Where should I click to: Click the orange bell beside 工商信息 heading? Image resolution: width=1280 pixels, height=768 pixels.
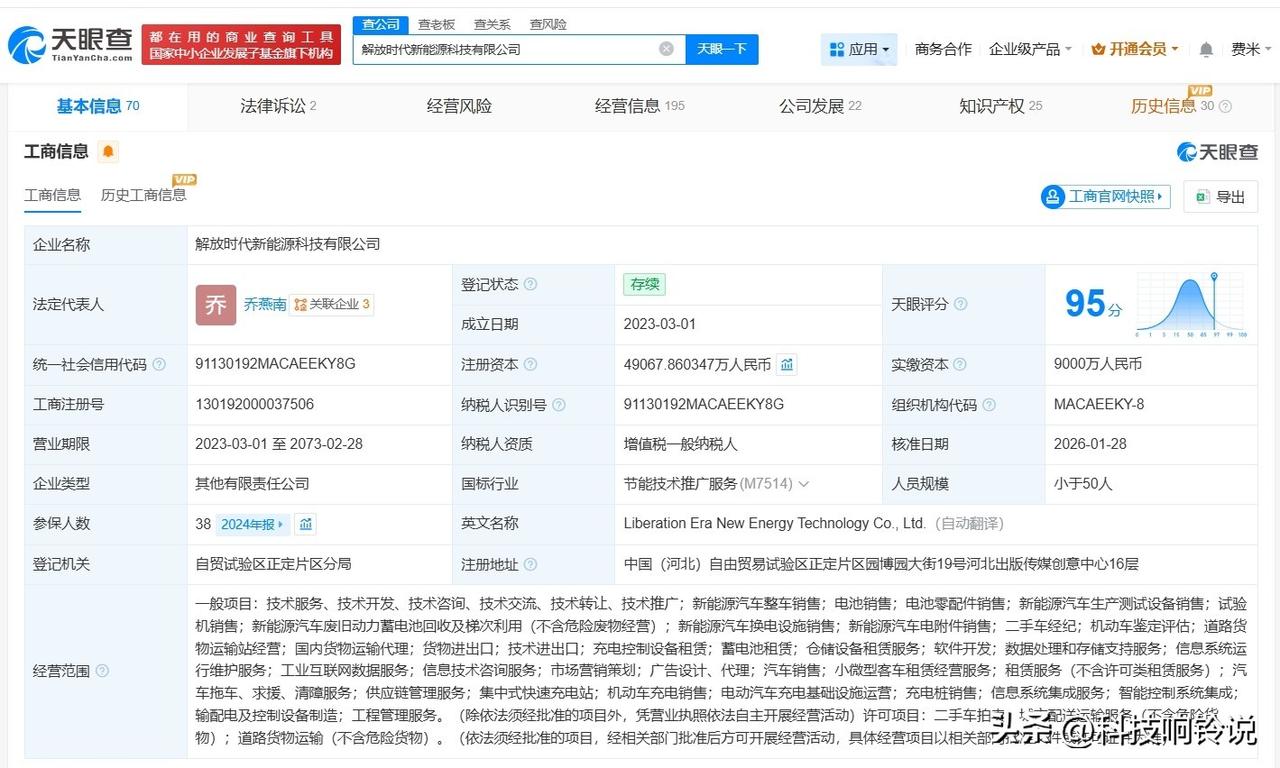pos(108,152)
